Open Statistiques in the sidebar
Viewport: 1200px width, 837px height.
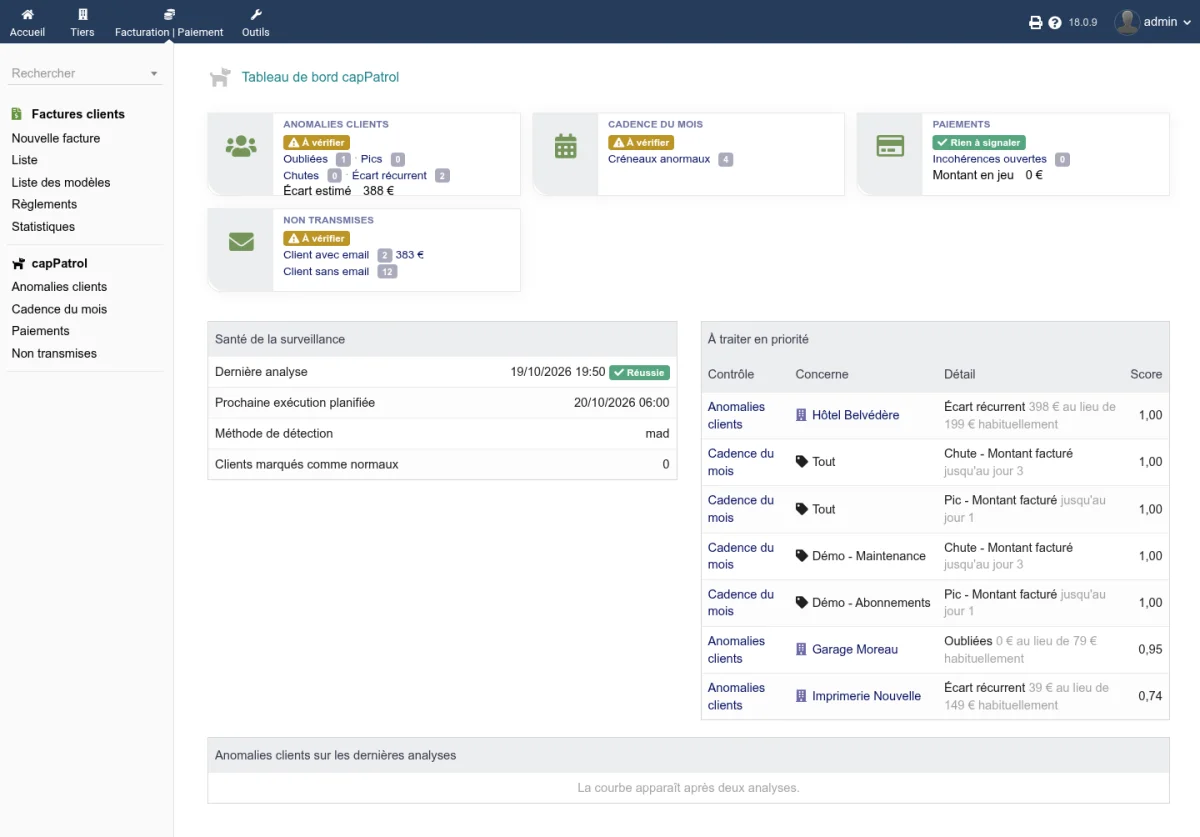(43, 227)
